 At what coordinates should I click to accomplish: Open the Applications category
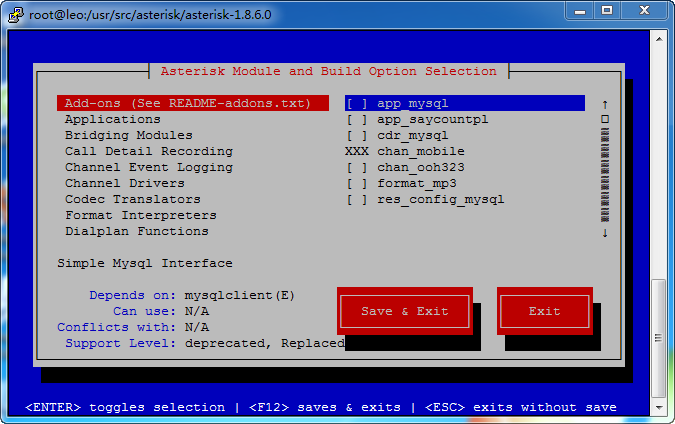tap(113, 119)
